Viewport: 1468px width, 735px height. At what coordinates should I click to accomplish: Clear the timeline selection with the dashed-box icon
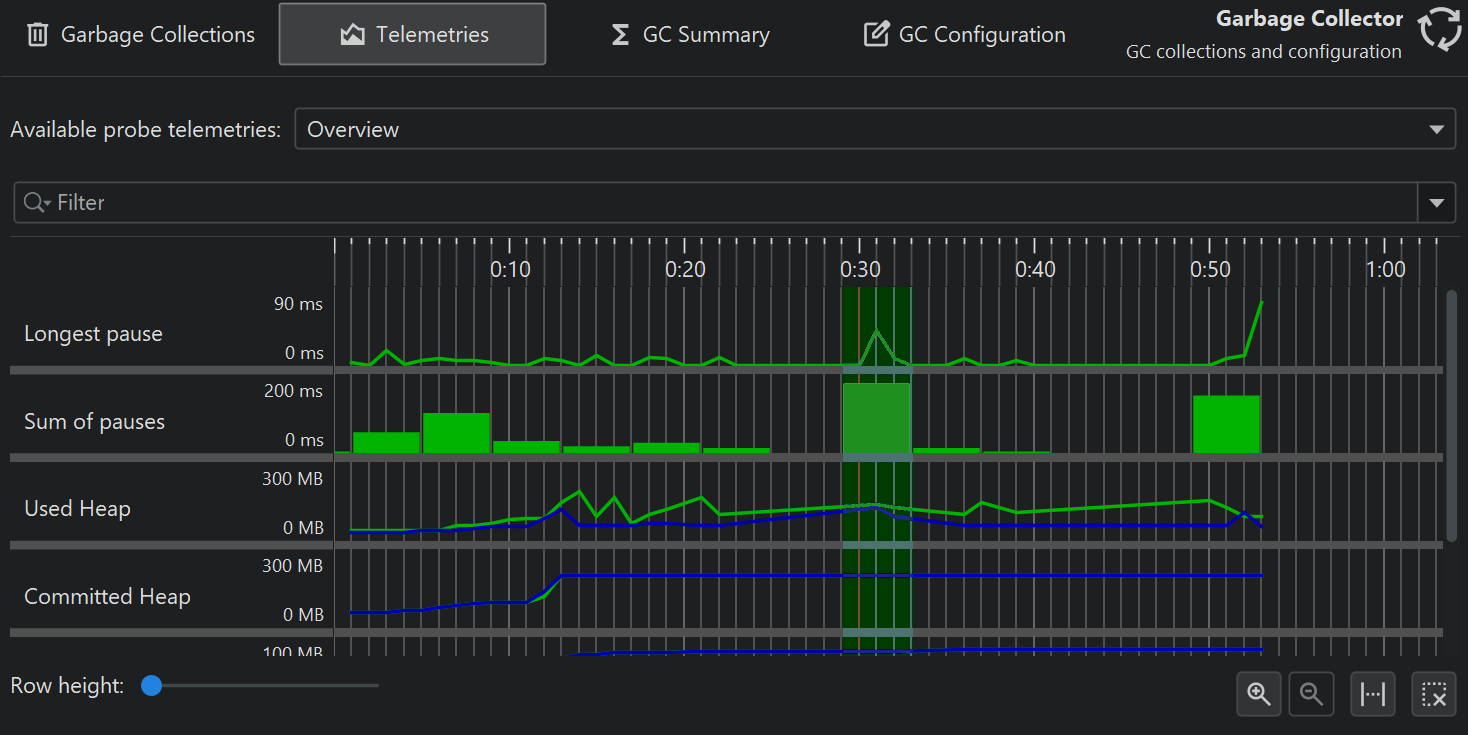1434,694
